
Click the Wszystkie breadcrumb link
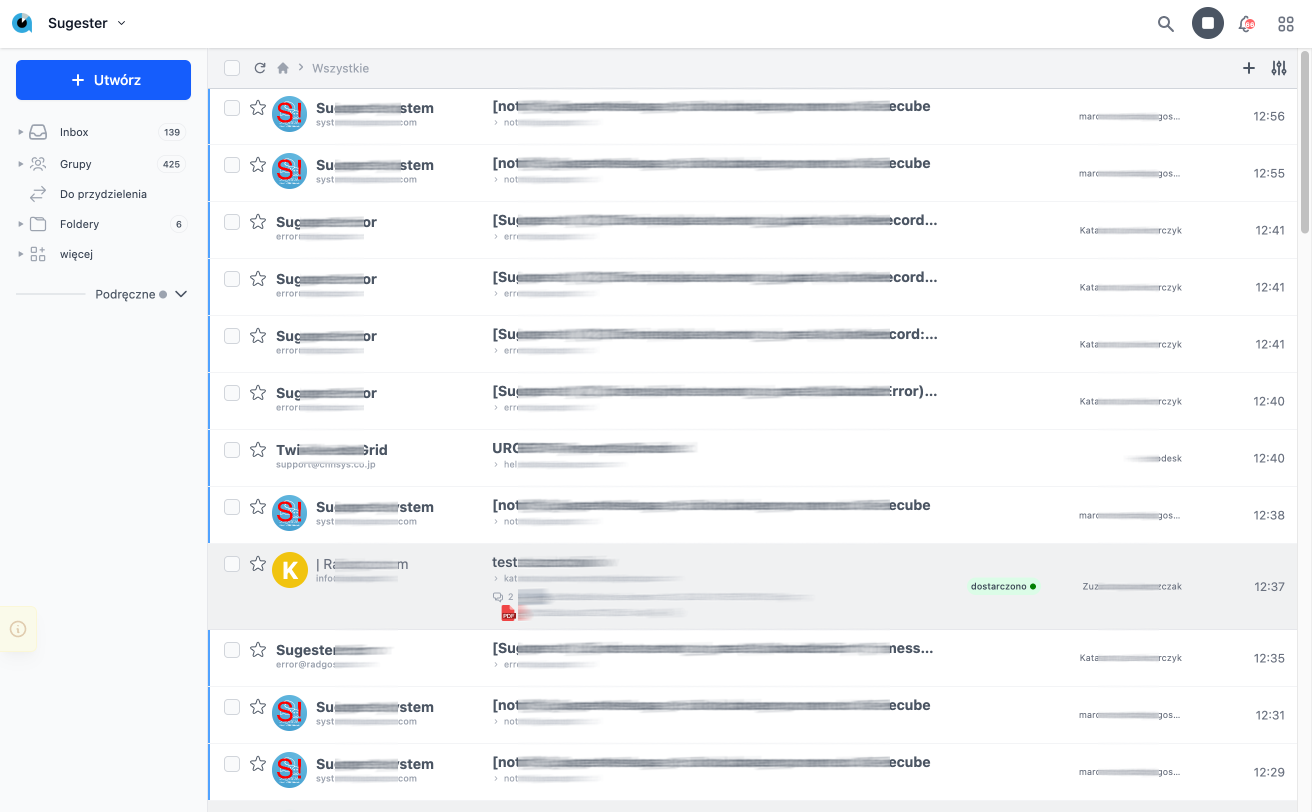(340, 68)
